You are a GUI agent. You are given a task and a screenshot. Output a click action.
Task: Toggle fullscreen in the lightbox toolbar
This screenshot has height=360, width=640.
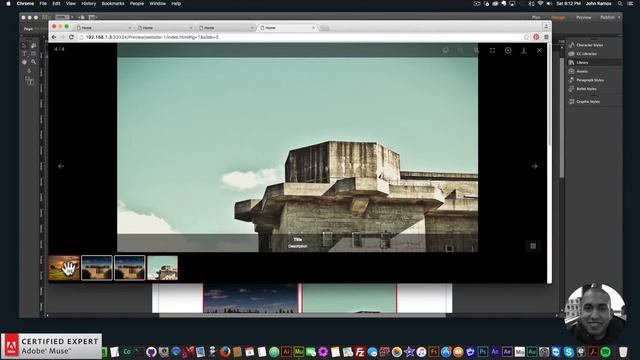pos(492,51)
